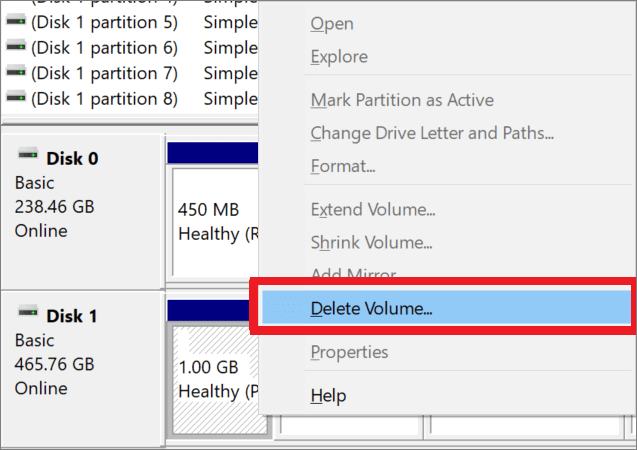Select Extend Volume in the menu

click(x=372, y=210)
